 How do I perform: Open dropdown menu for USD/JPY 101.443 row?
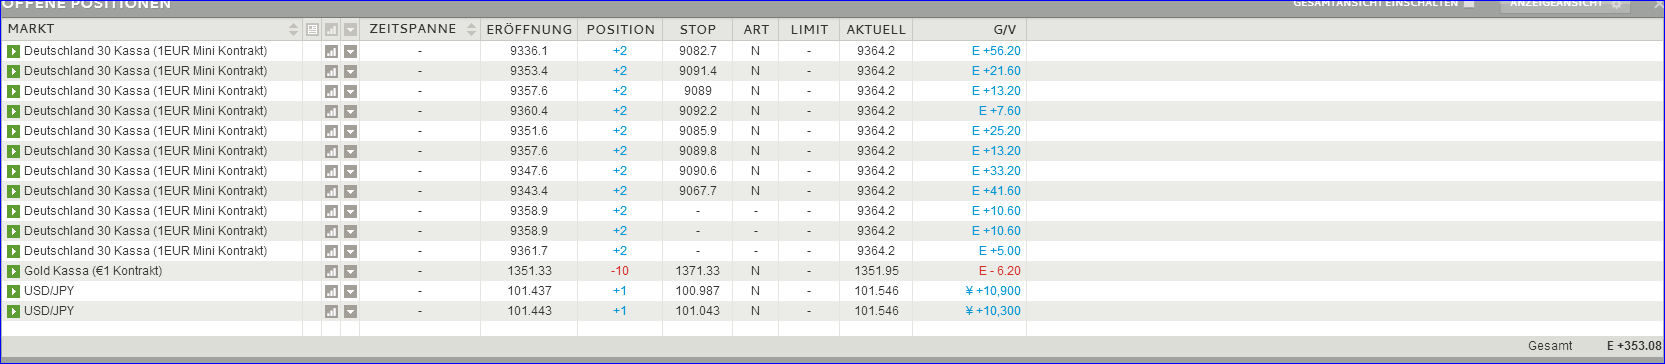tap(350, 311)
